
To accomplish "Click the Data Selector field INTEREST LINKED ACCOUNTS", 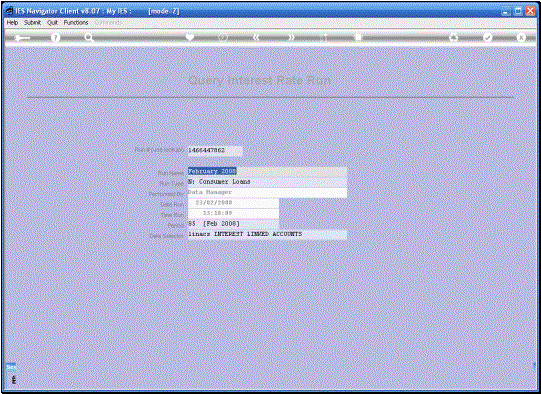I will tap(267, 234).
